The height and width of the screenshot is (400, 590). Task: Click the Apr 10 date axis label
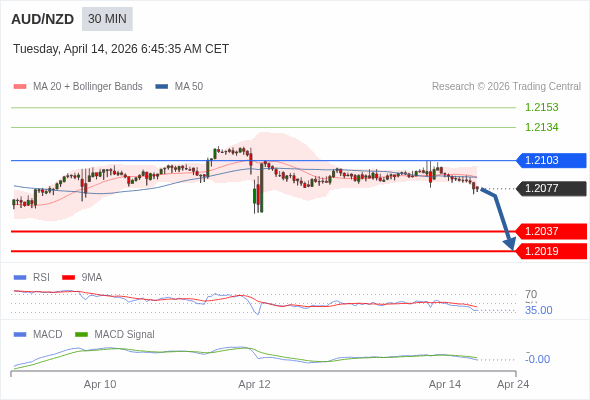100,384
